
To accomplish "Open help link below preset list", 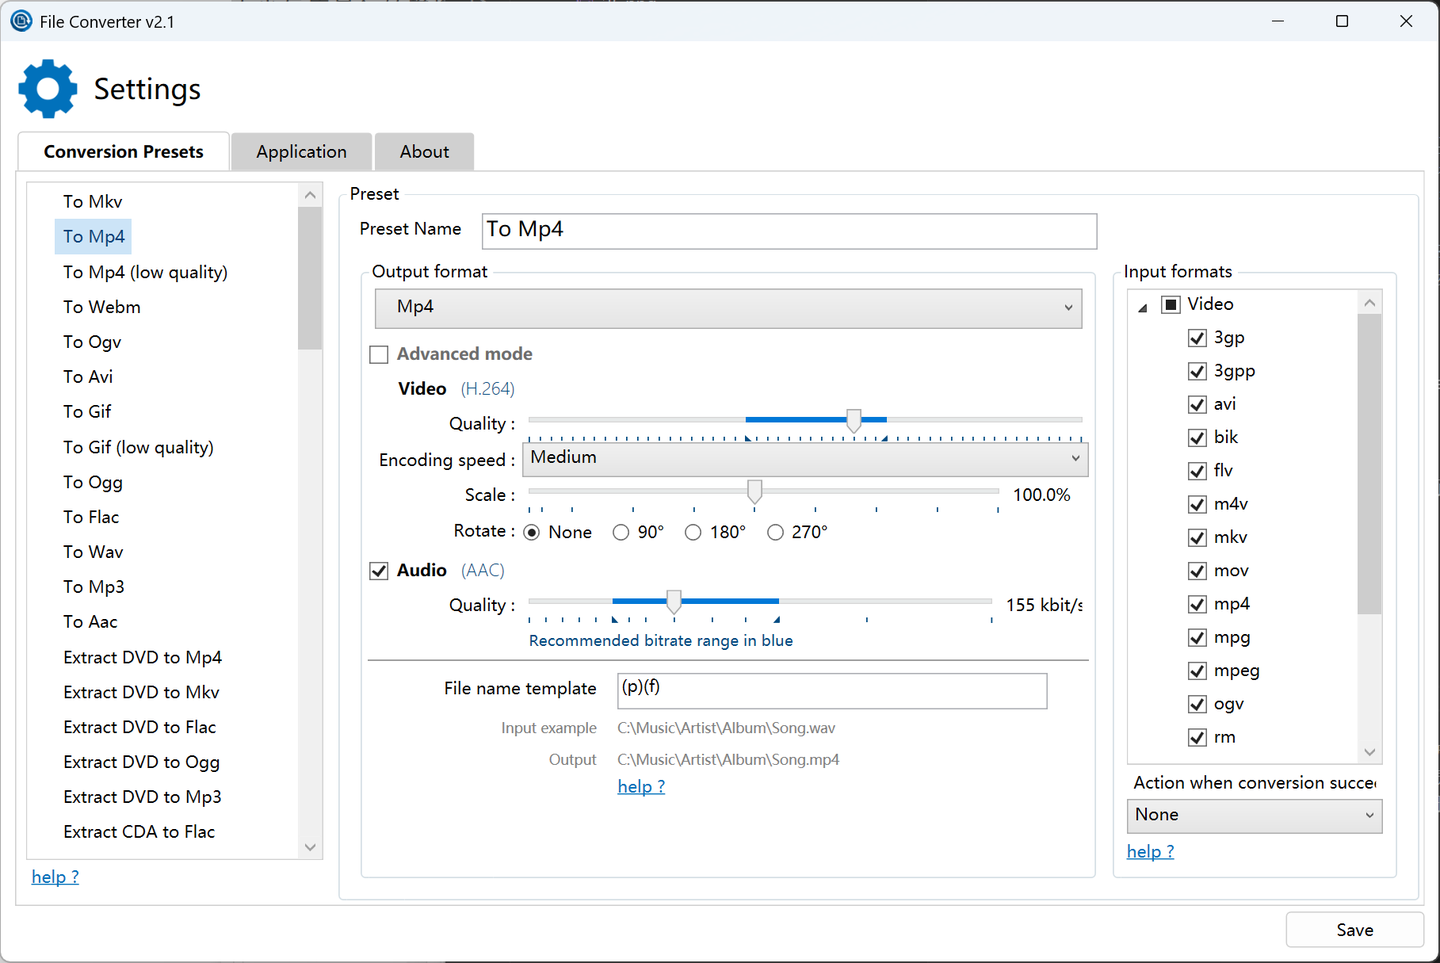I will coord(55,877).
